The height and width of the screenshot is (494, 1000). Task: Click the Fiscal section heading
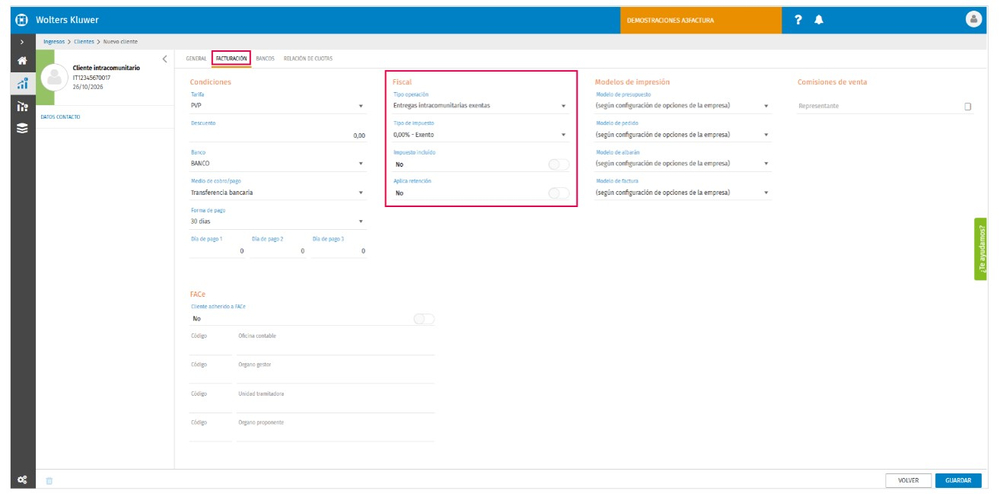(402, 82)
